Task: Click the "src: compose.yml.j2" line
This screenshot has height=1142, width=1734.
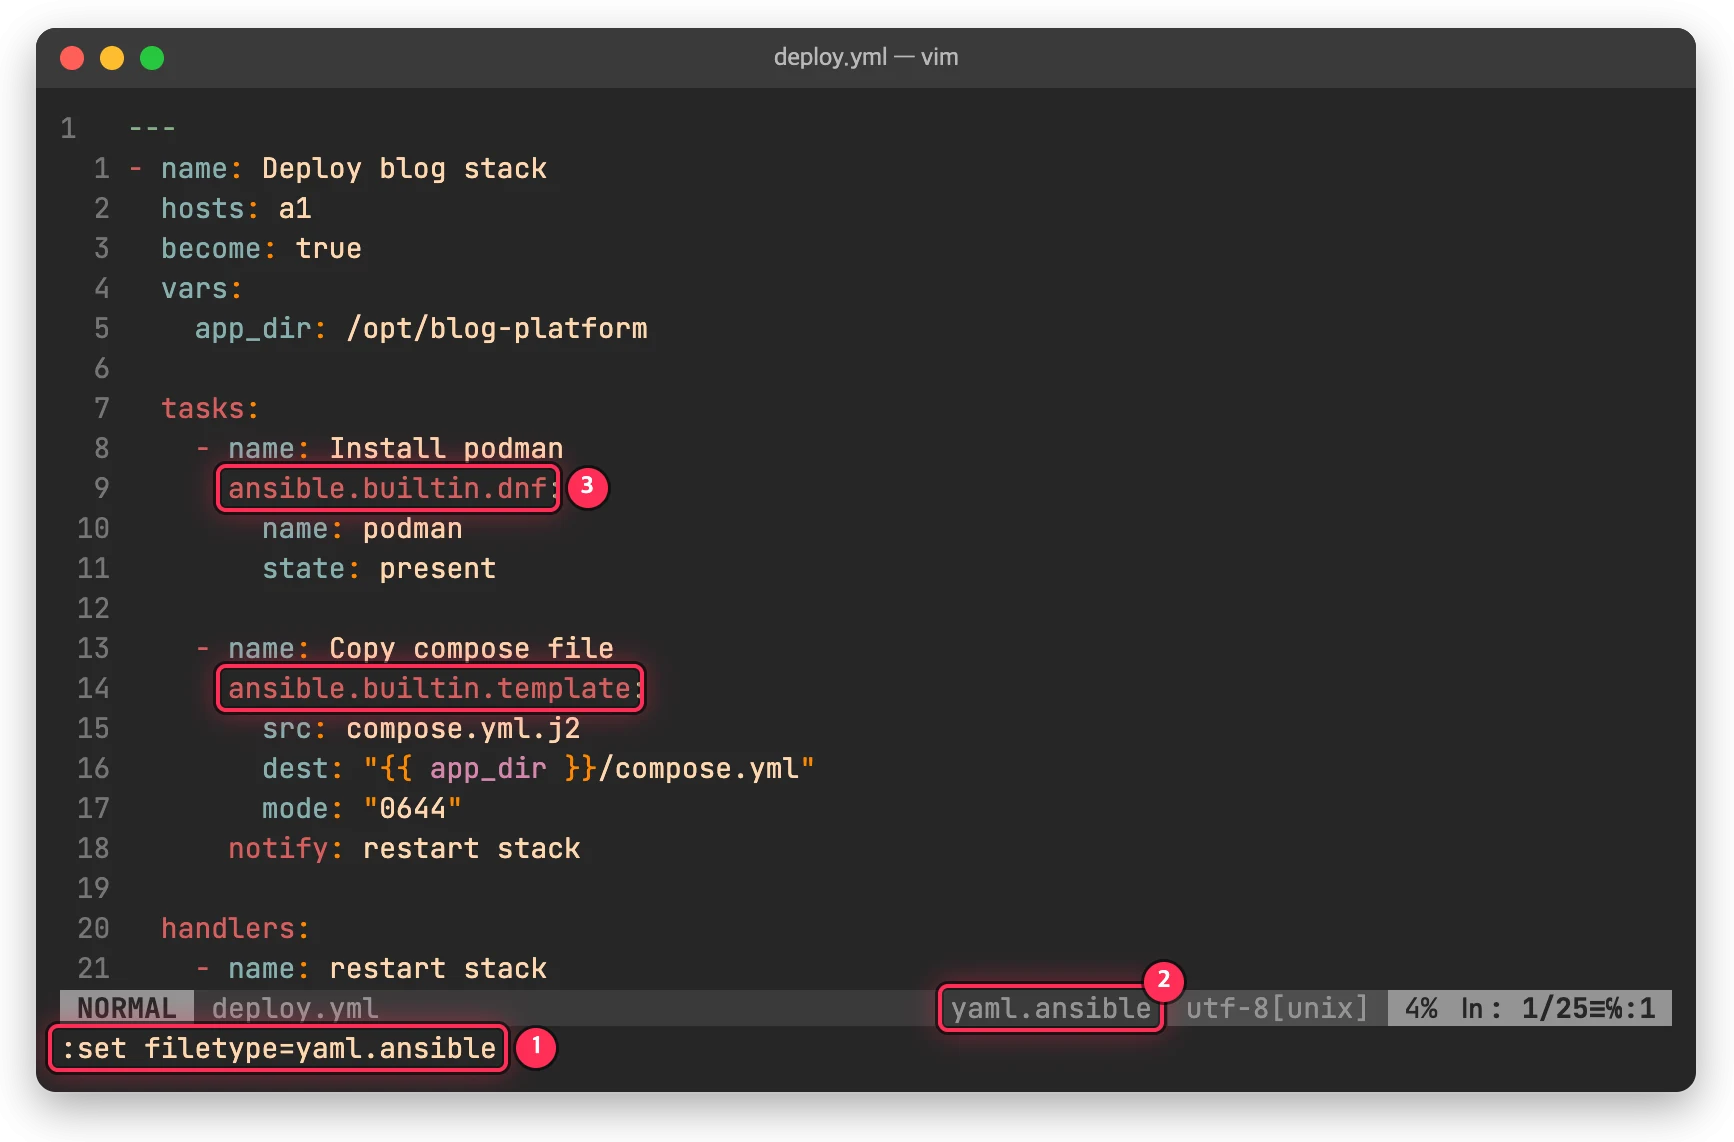Action: (421, 728)
